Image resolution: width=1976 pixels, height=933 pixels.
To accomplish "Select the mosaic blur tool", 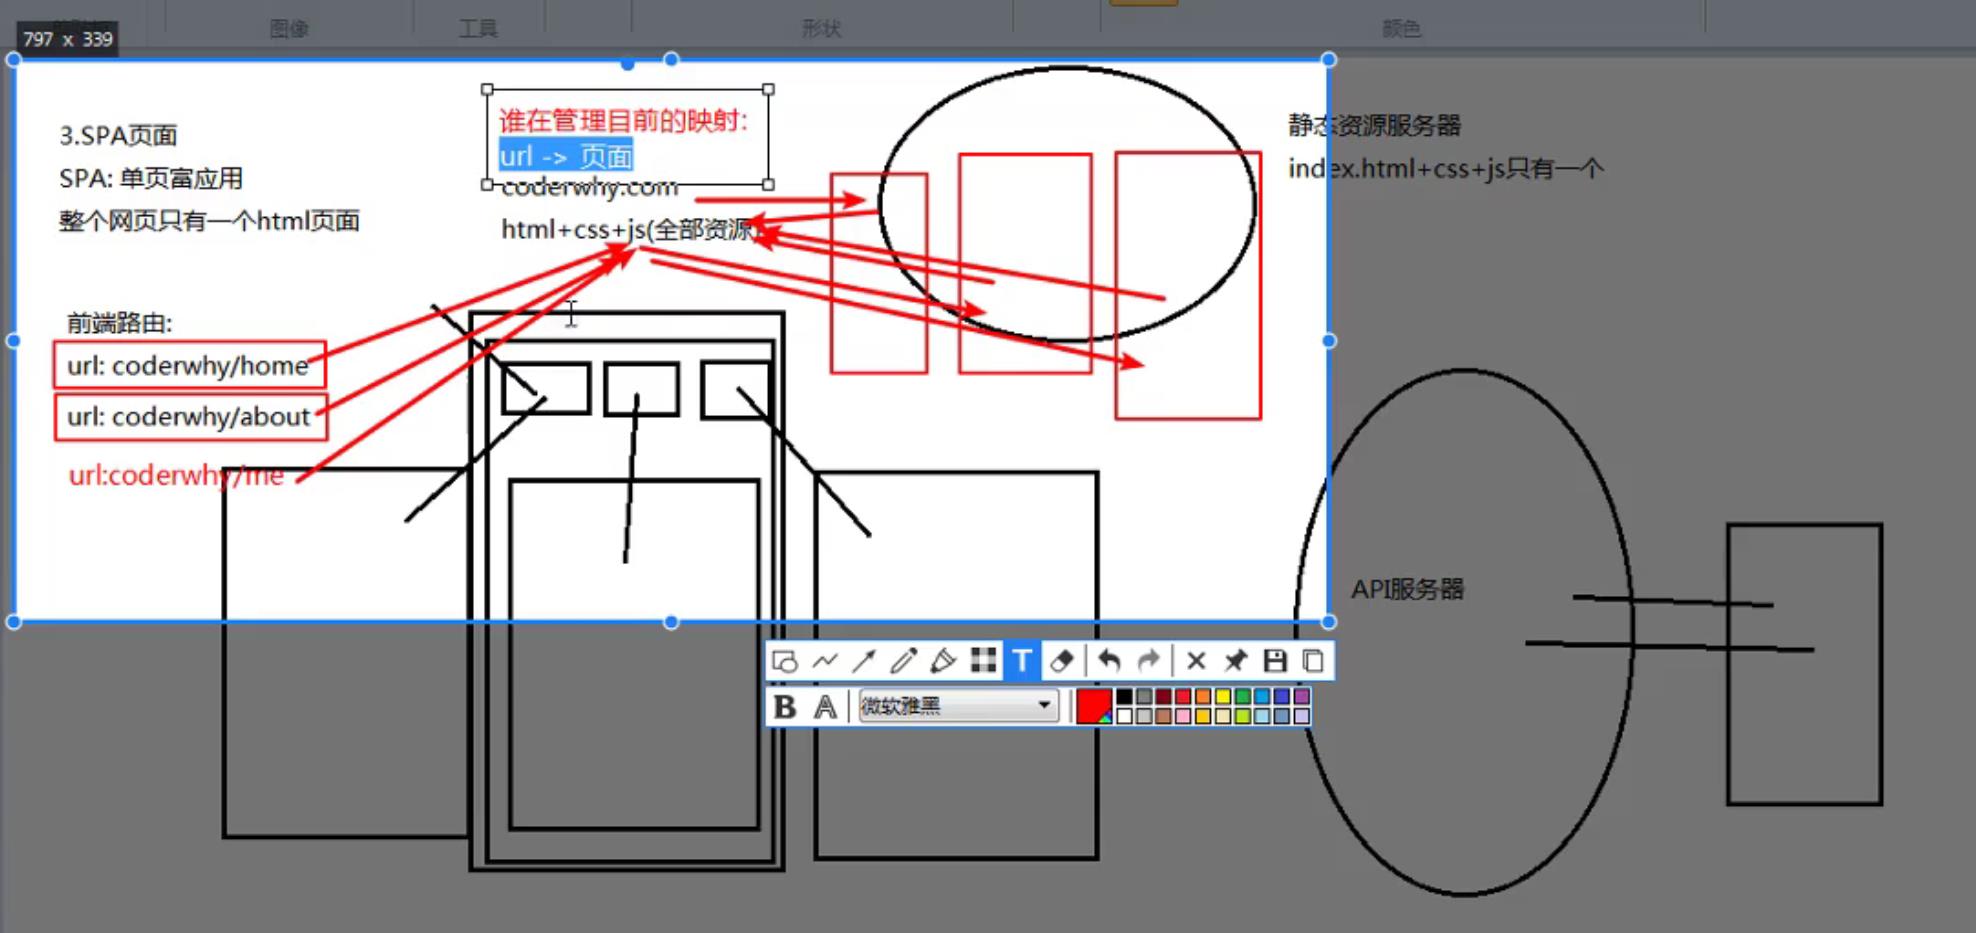I will pyautogui.click(x=983, y=661).
